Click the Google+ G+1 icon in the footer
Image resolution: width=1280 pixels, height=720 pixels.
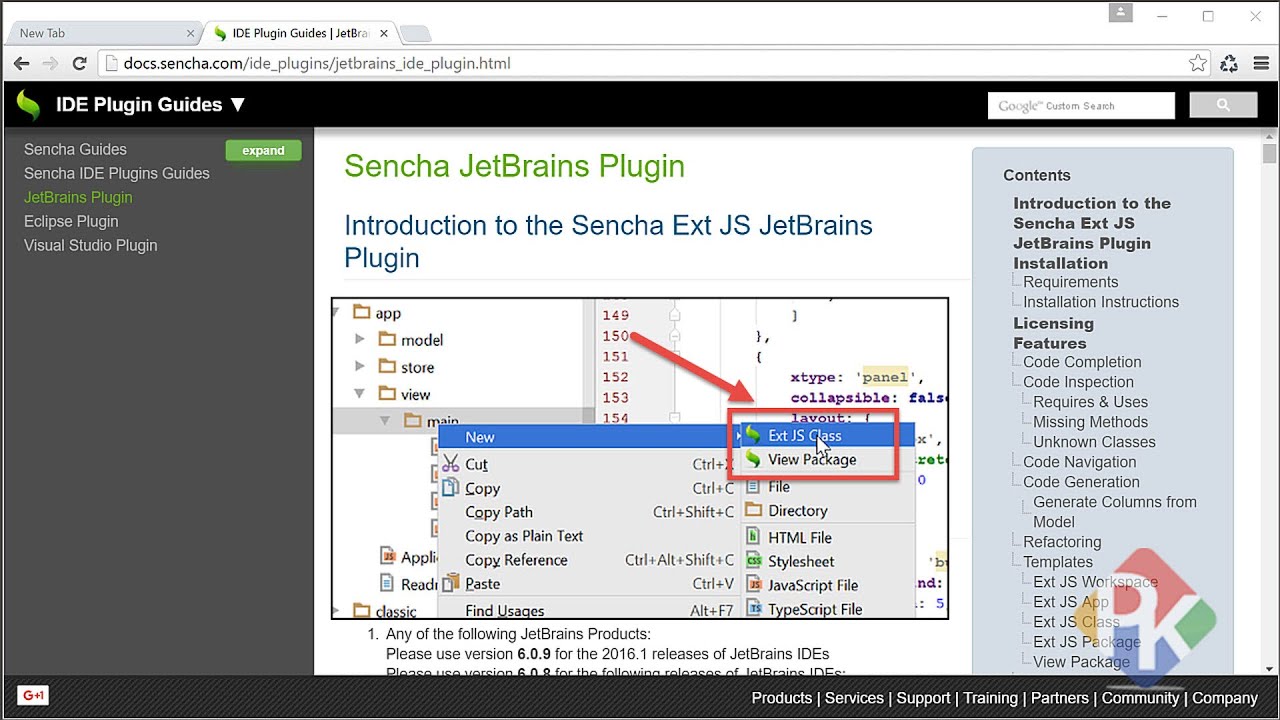[33, 695]
